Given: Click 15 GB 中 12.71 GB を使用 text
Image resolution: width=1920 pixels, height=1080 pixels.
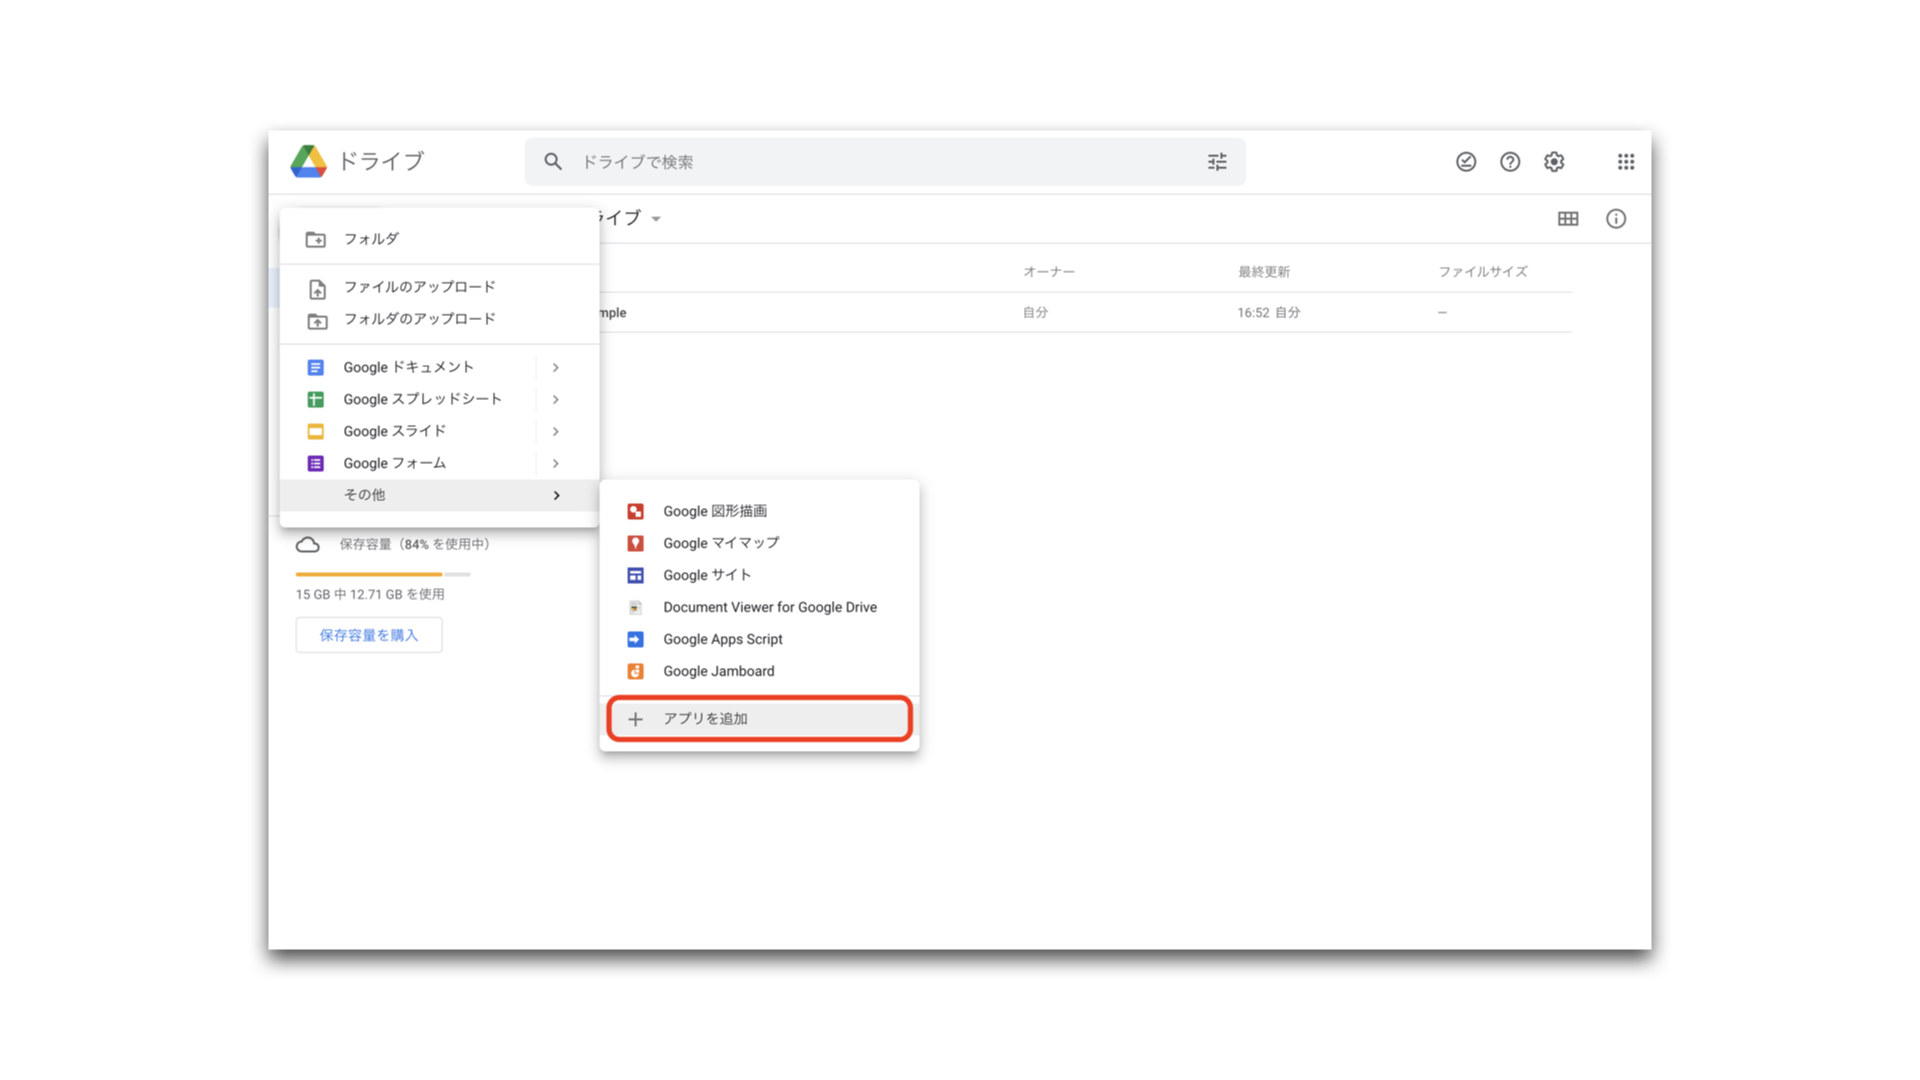Looking at the screenshot, I should [370, 594].
